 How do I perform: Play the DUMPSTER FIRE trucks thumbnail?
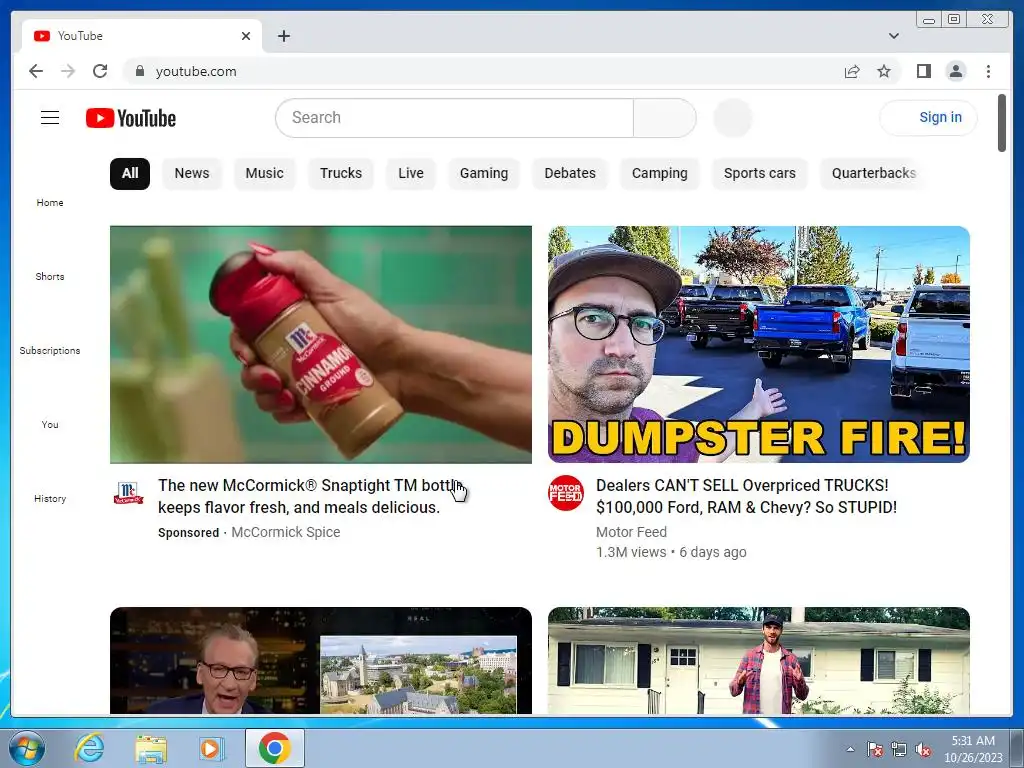(x=758, y=344)
